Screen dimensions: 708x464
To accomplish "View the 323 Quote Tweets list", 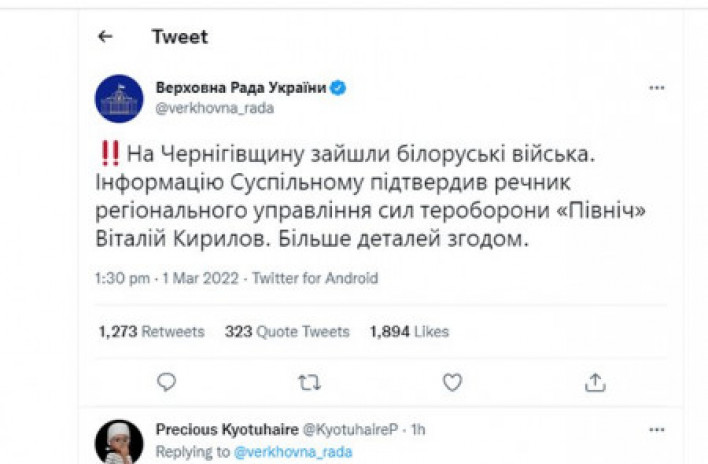I will [287, 331].
